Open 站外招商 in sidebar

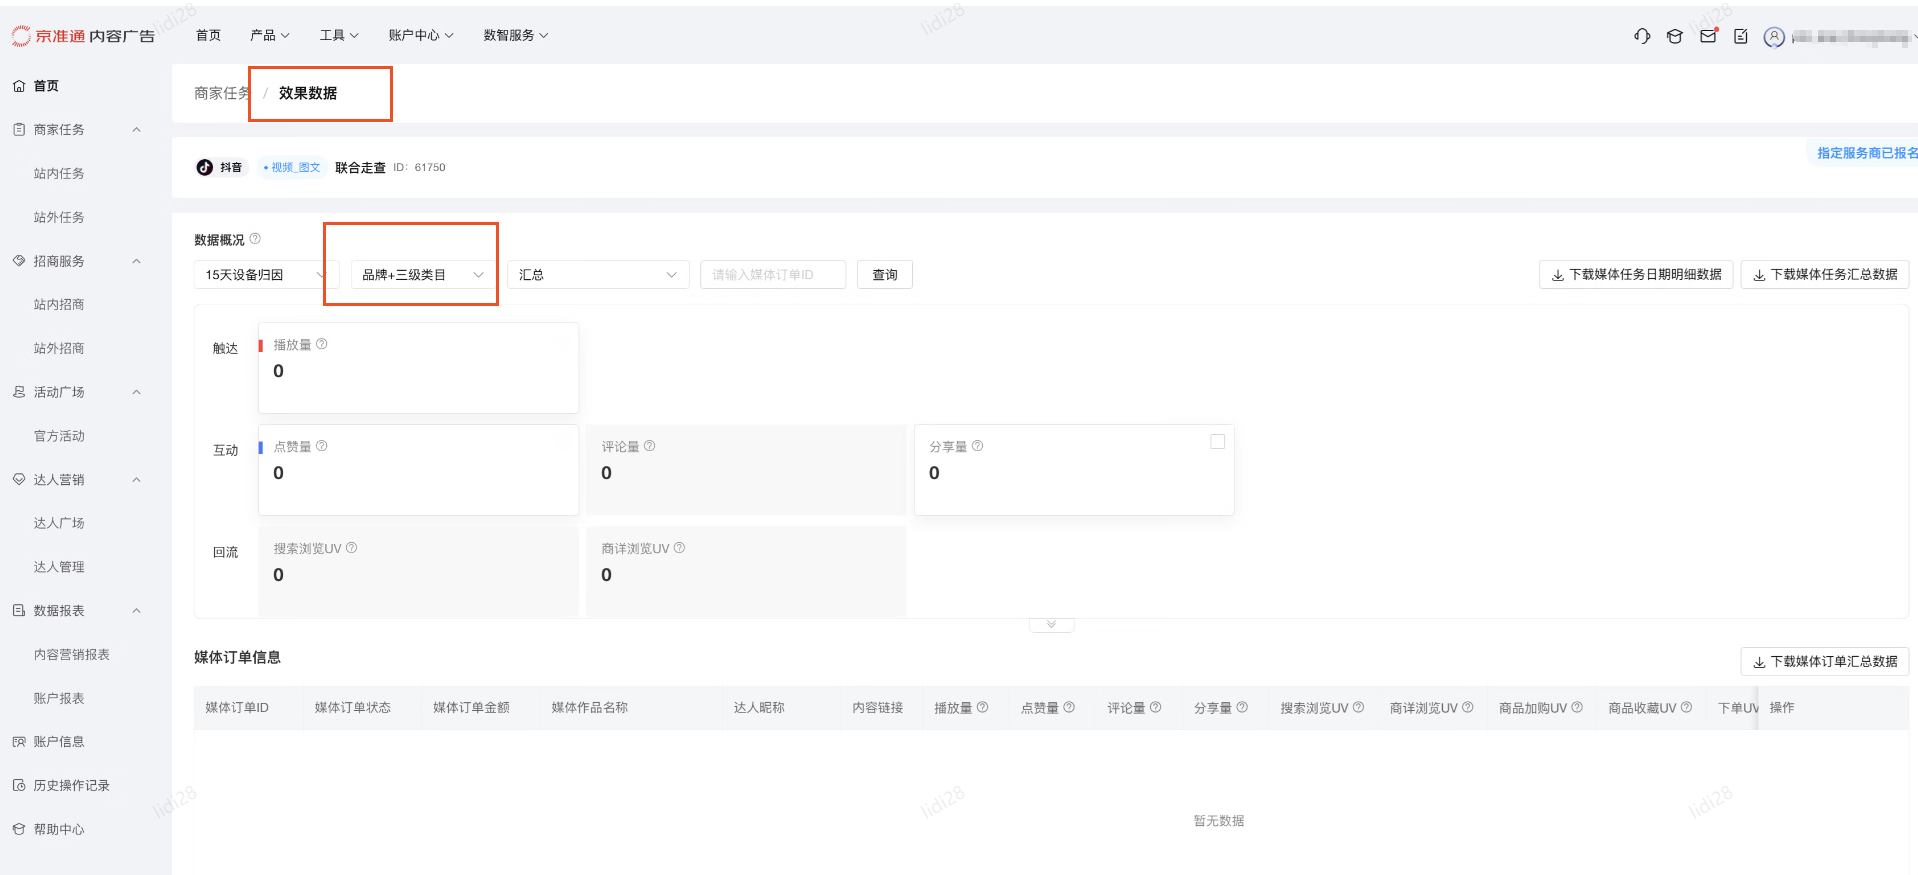(x=59, y=349)
